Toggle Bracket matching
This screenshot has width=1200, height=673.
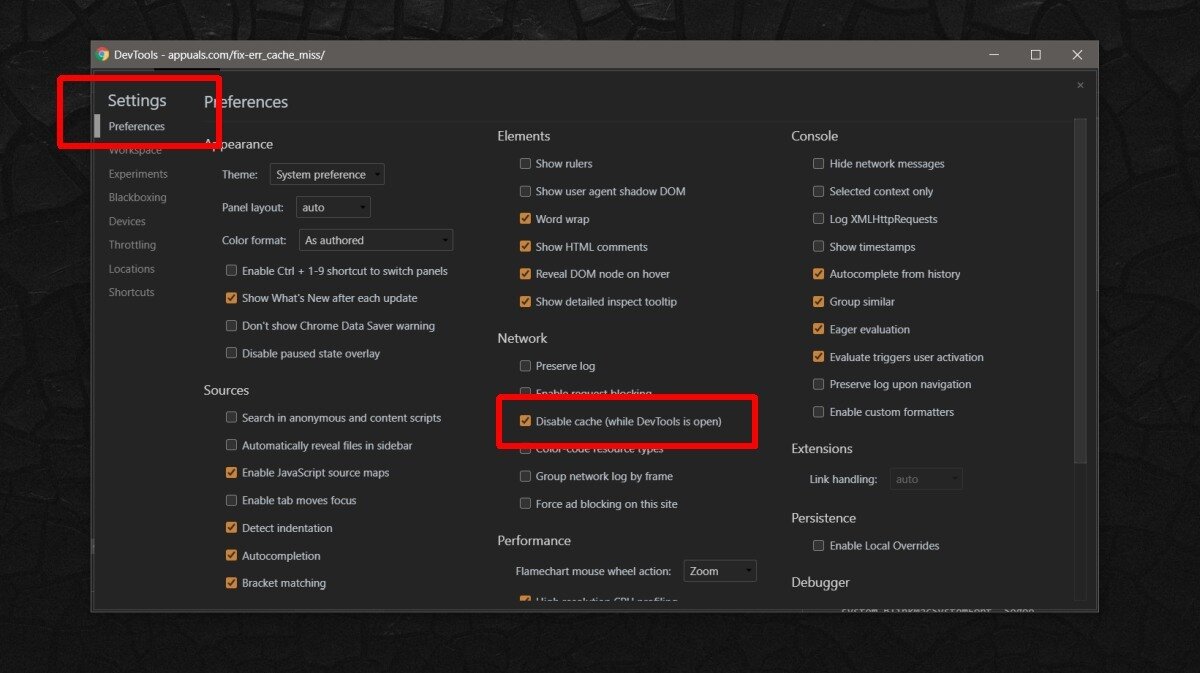coord(230,582)
